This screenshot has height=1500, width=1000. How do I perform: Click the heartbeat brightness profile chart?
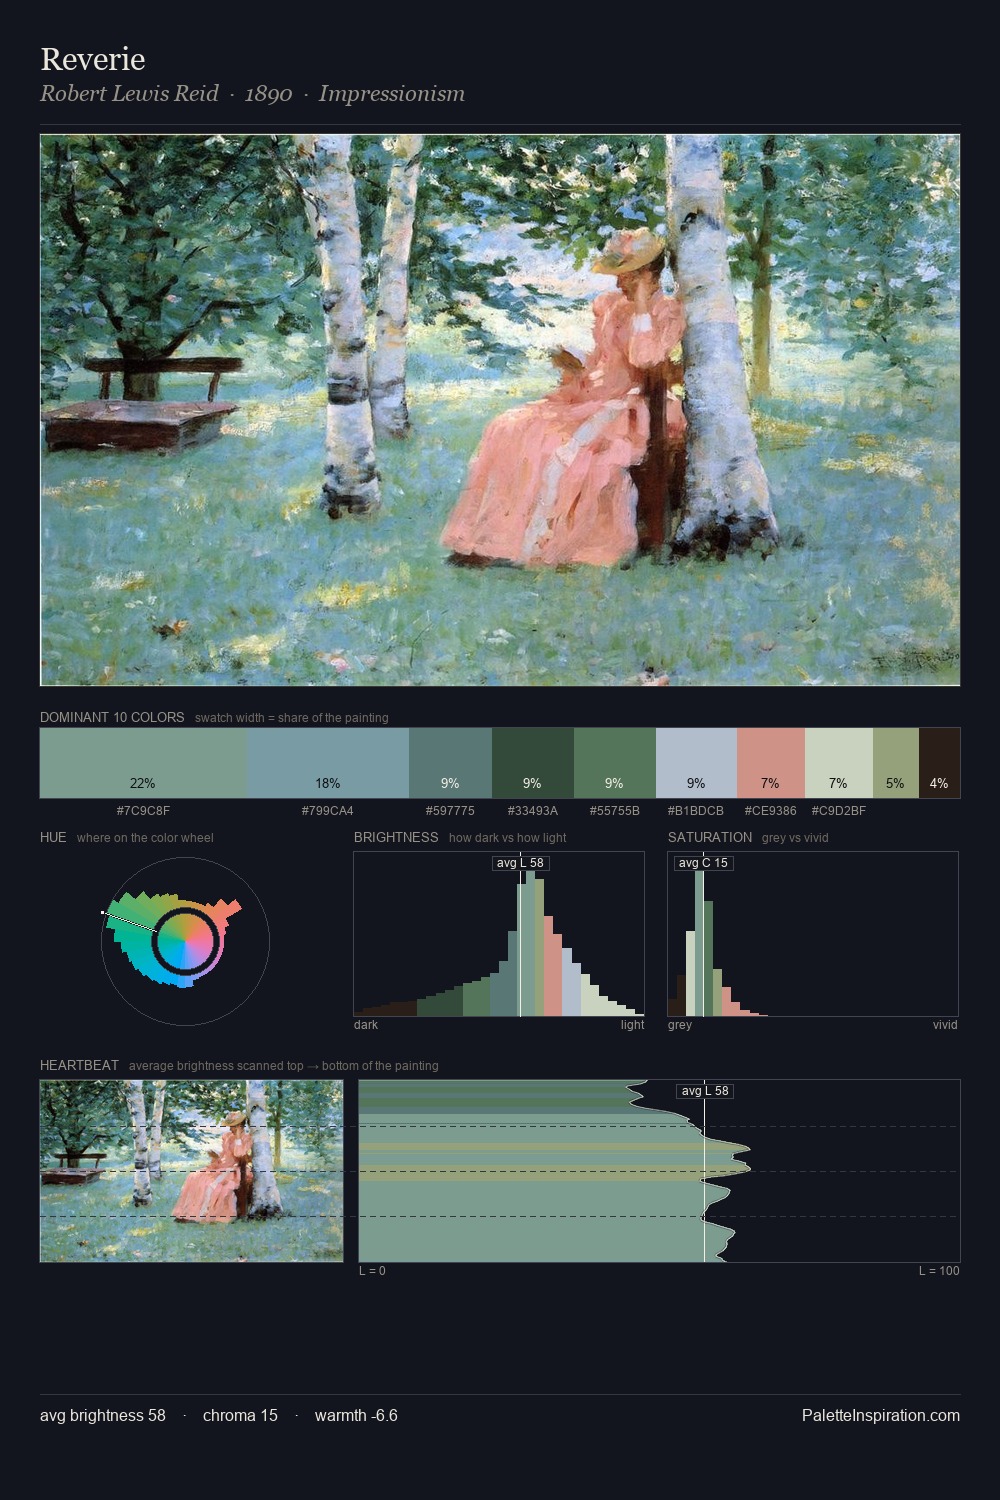[x=659, y=1171]
